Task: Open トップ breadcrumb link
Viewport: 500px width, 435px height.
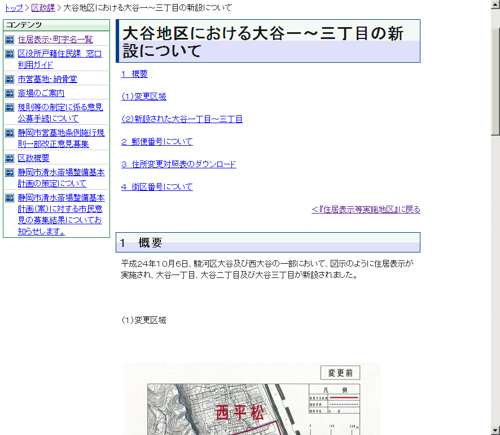Action: point(14,8)
